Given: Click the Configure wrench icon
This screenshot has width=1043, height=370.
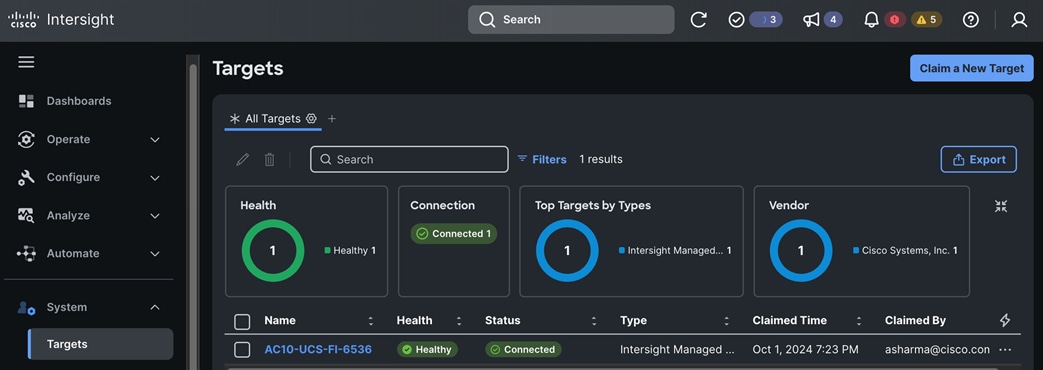Looking at the screenshot, I should pyautogui.click(x=26, y=177).
